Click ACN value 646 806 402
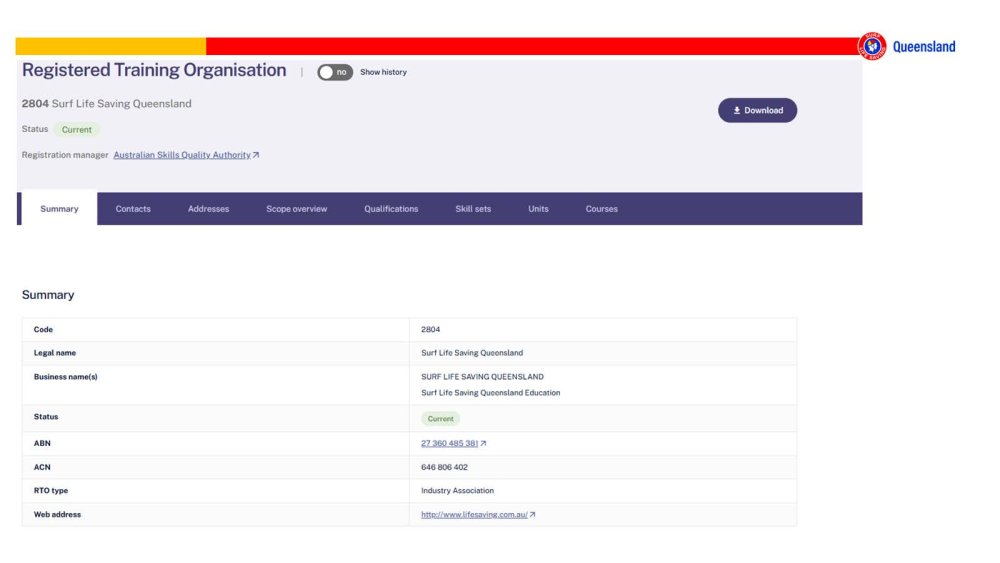 pos(445,467)
